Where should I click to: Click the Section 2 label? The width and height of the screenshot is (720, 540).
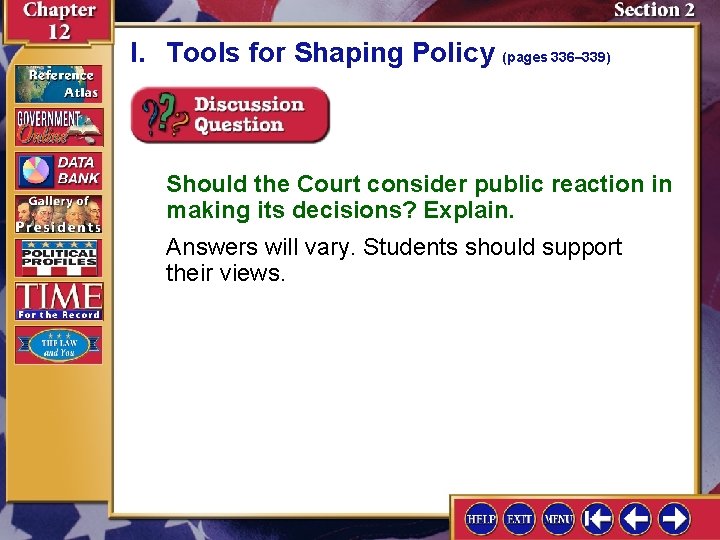(654, 10)
